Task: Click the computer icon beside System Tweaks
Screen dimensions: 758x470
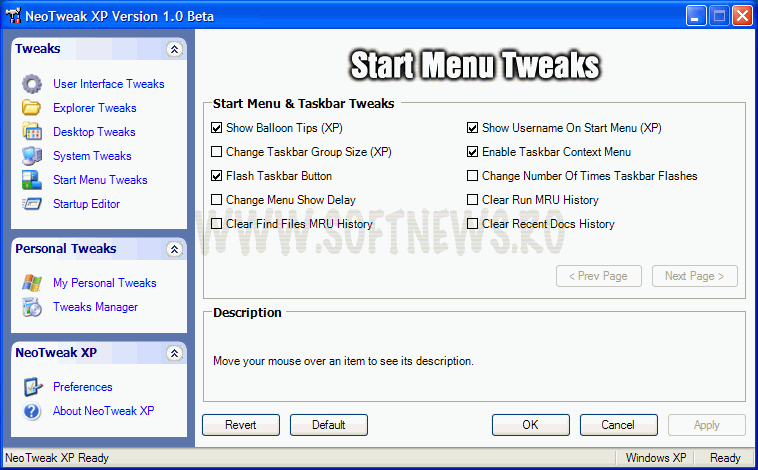Action: point(32,156)
